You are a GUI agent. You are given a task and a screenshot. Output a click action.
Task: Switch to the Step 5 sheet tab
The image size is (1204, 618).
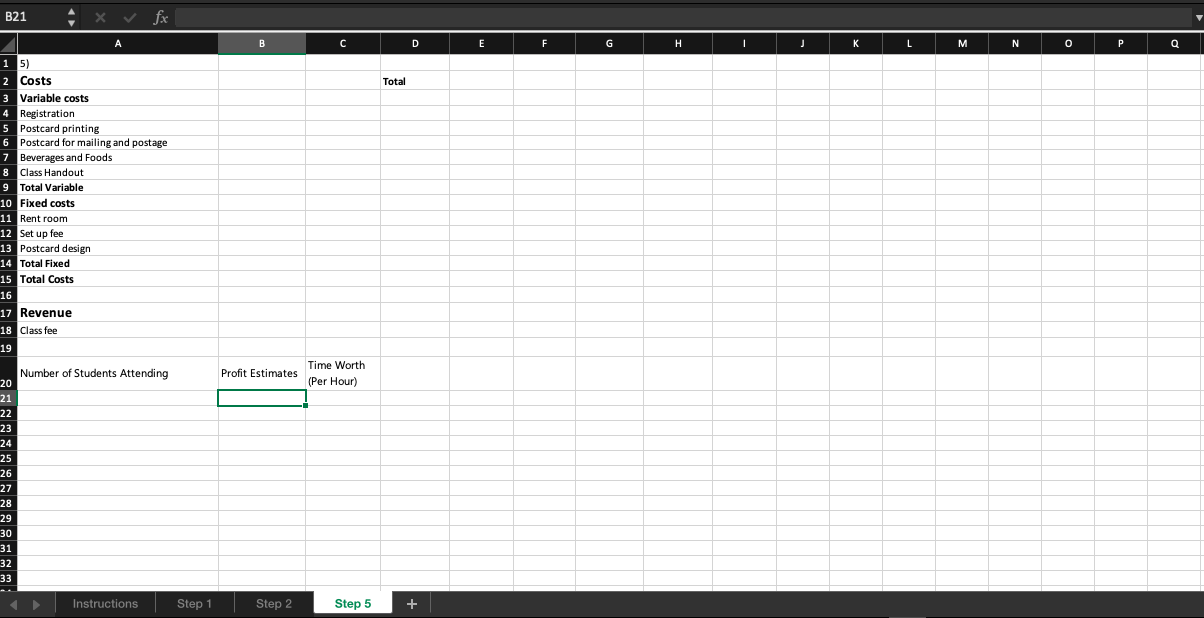[352, 603]
